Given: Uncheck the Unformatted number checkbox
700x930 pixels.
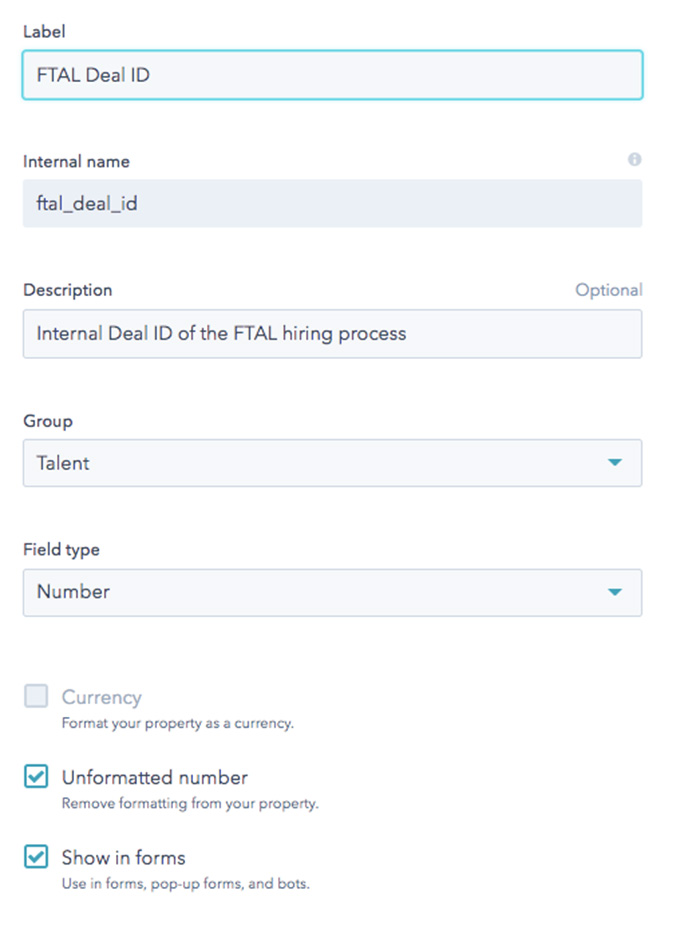Looking at the screenshot, I should (36, 776).
